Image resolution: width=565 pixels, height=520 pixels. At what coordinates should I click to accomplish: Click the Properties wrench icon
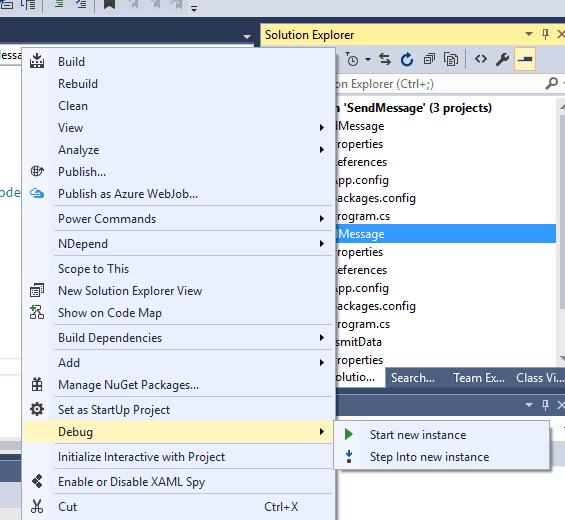pos(502,59)
